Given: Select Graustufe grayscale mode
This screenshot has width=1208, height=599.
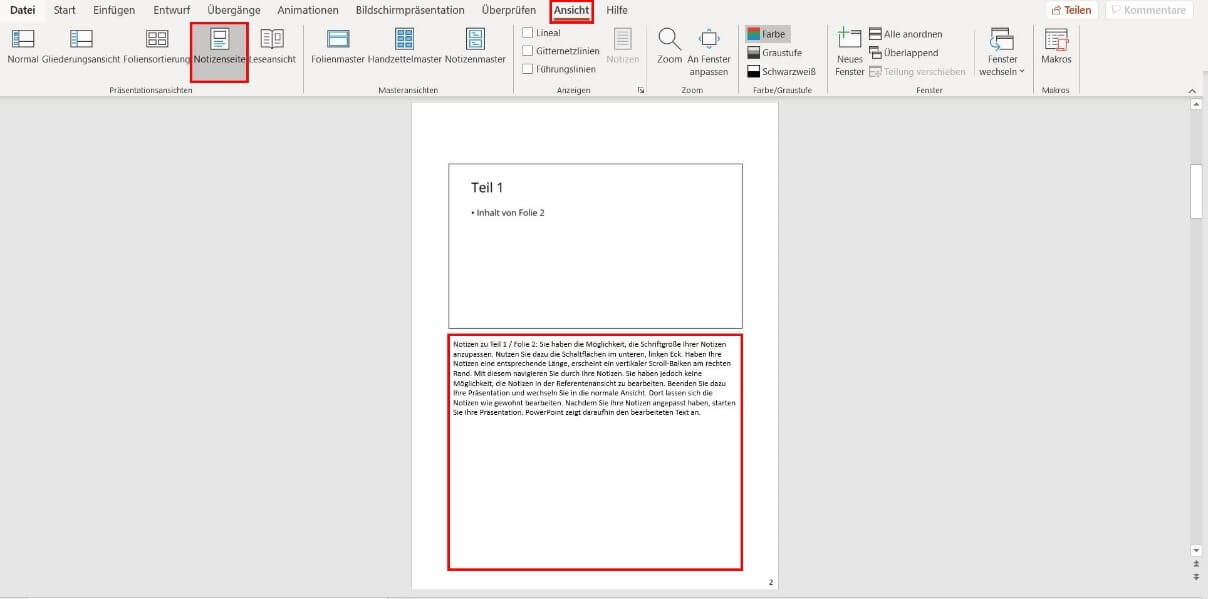Looking at the screenshot, I should 775,53.
